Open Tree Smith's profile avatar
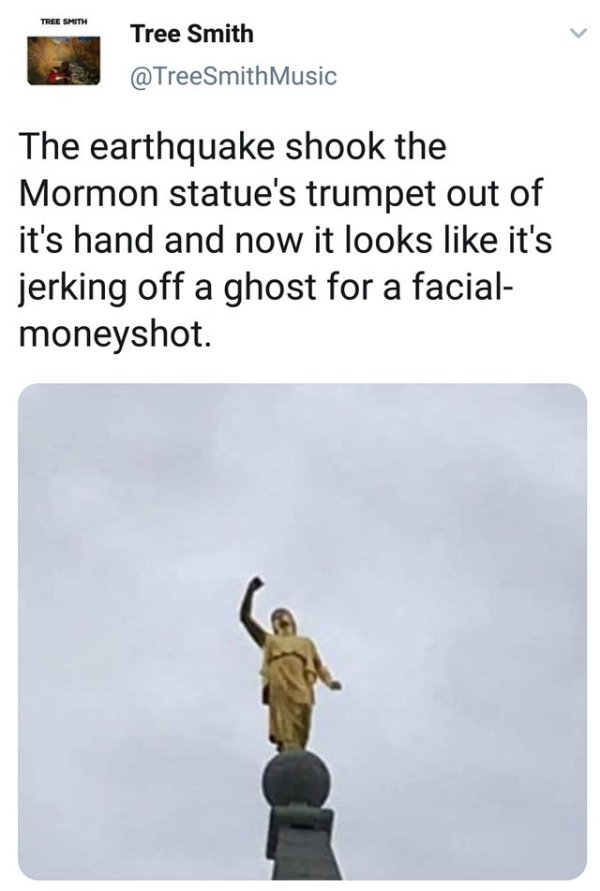Viewport: 600px width, 891px height. click(x=64, y=61)
